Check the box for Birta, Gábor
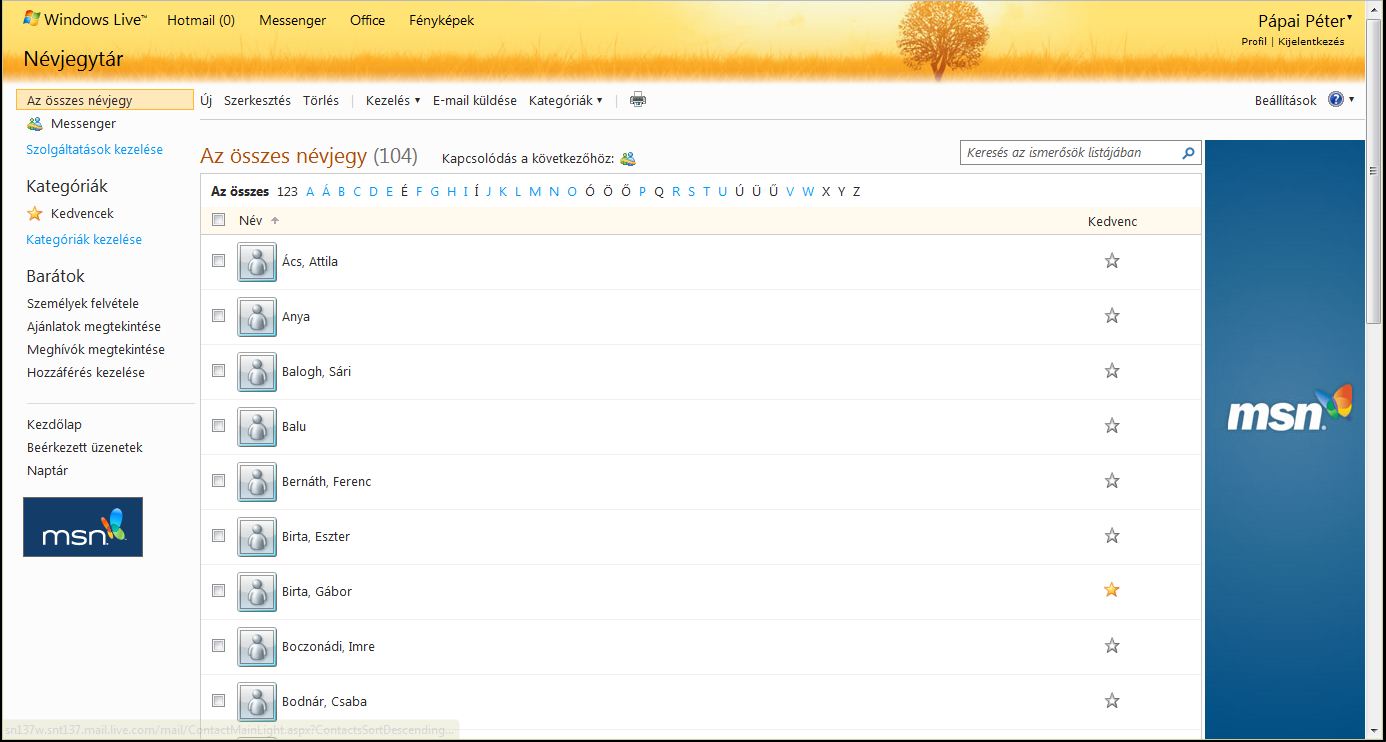The image size is (1386, 742). (219, 590)
